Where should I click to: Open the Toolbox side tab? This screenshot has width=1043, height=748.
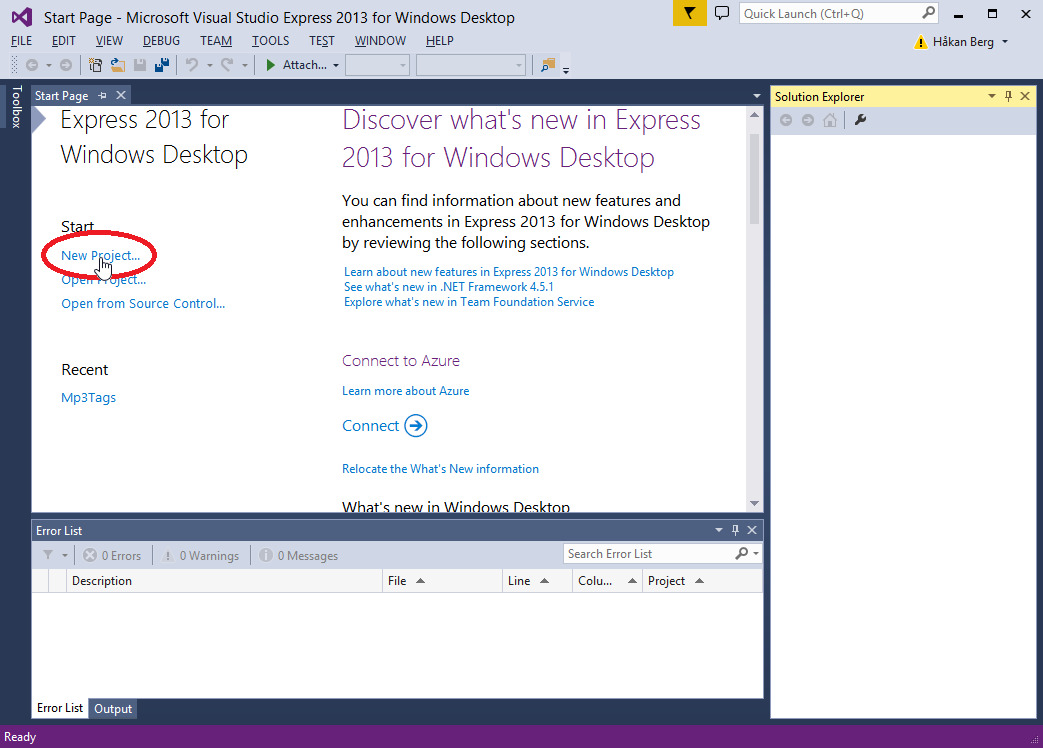click(17, 106)
